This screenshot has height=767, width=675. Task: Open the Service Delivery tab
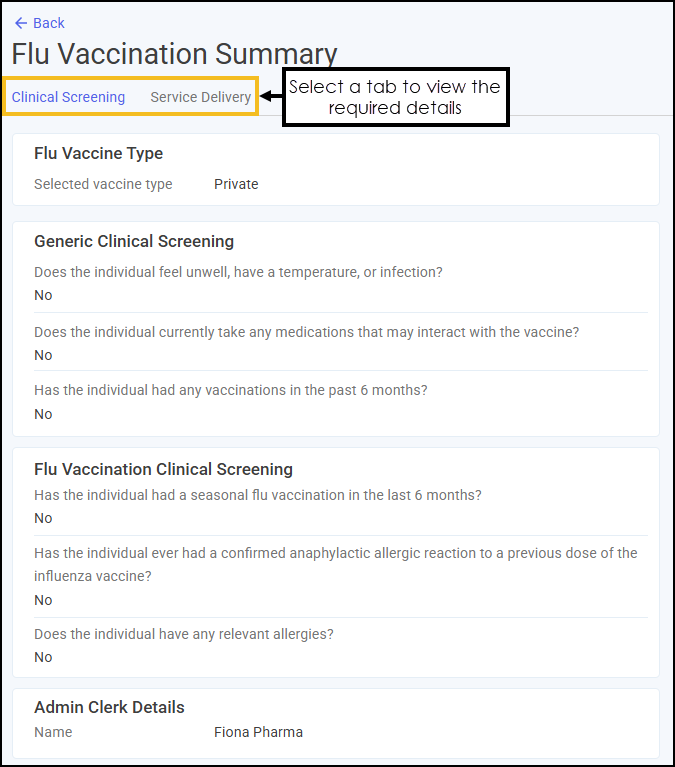[x=201, y=97]
